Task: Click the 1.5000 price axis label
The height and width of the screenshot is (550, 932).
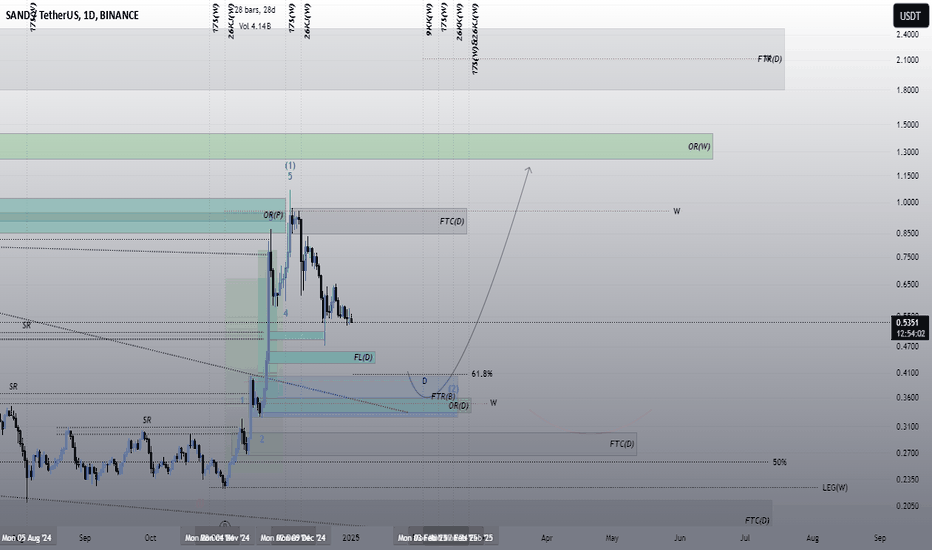Action: [907, 125]
